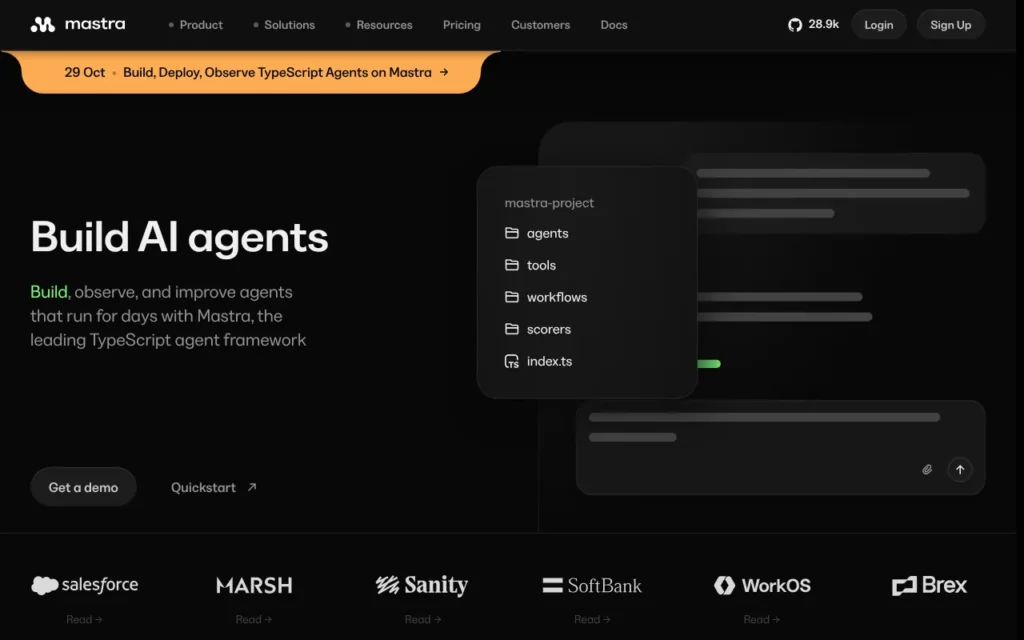Image resolution: width=1024 pixels, height=640 pixels.
Task: Click the mastra wordmark text
Action: (x=95, y=24)
